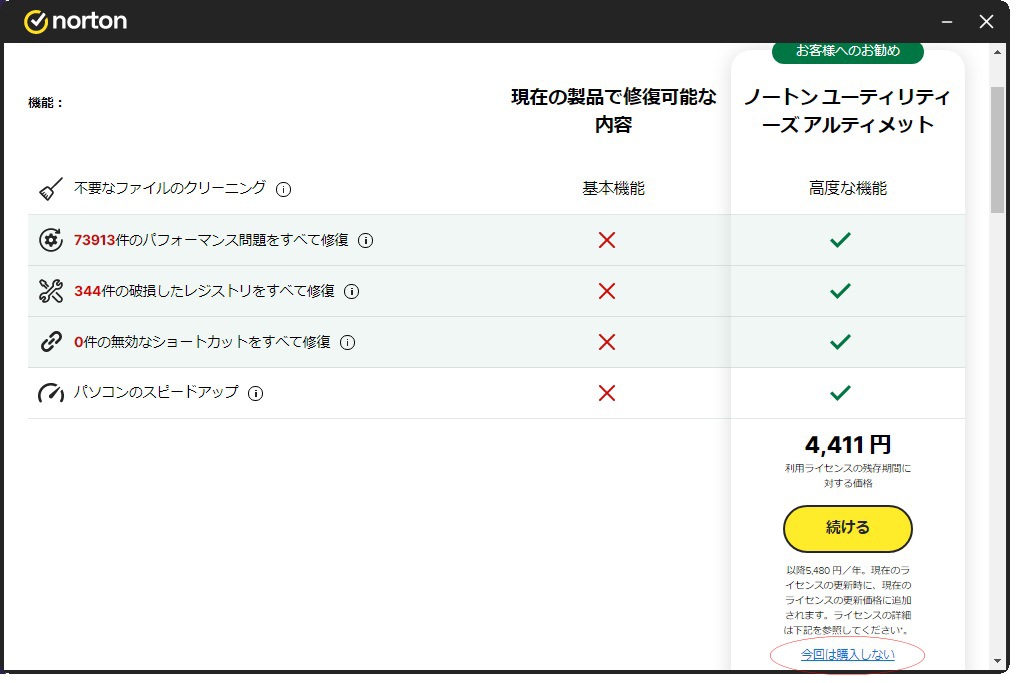This screenshot has width=1019, height=683.
Task: Select the 73913件のパフォーマンス問題をすべて修復 text
Action: coord(211,240)
